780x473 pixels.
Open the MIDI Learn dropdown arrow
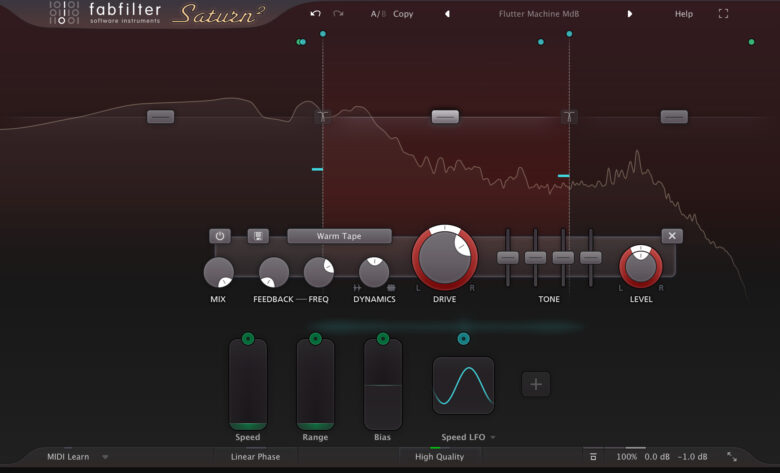(105, 457)
